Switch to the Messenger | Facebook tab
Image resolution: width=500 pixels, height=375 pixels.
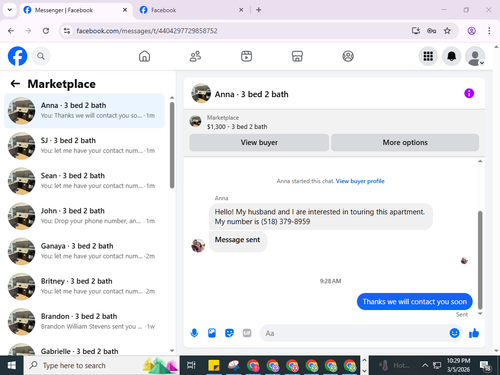[x=76, y=10]
